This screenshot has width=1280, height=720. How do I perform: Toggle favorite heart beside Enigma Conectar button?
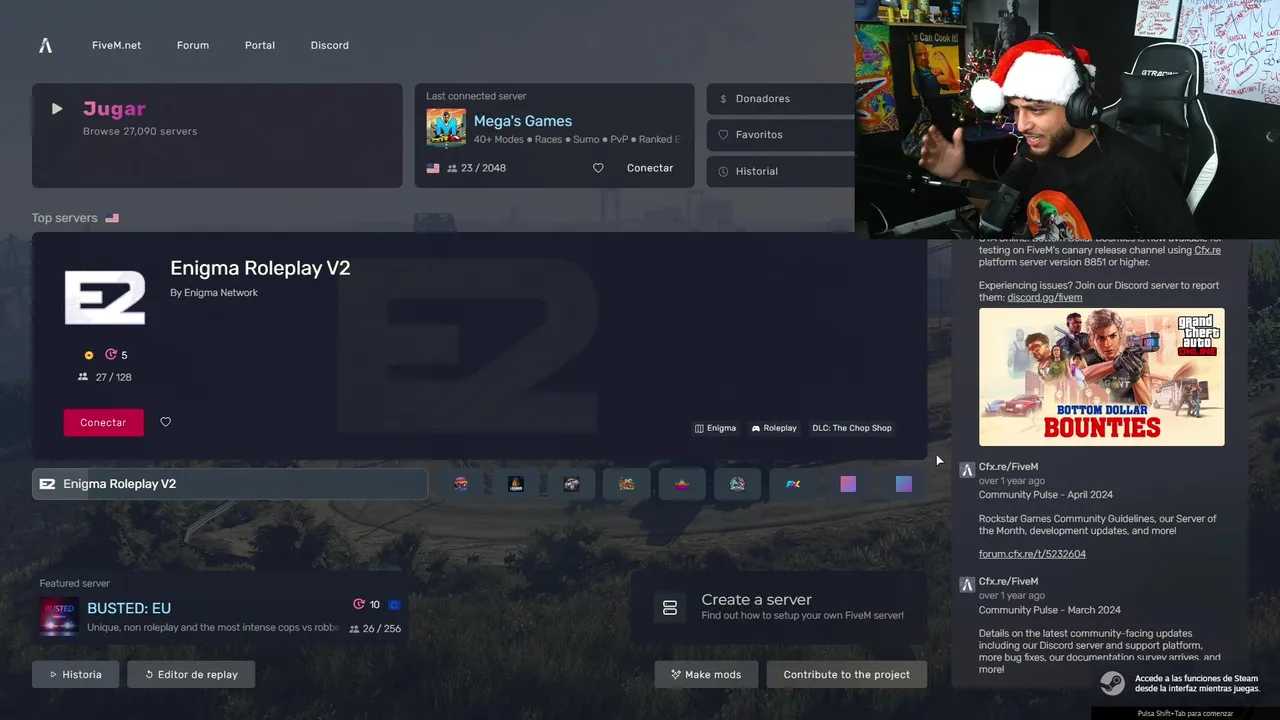coord(166,422)
